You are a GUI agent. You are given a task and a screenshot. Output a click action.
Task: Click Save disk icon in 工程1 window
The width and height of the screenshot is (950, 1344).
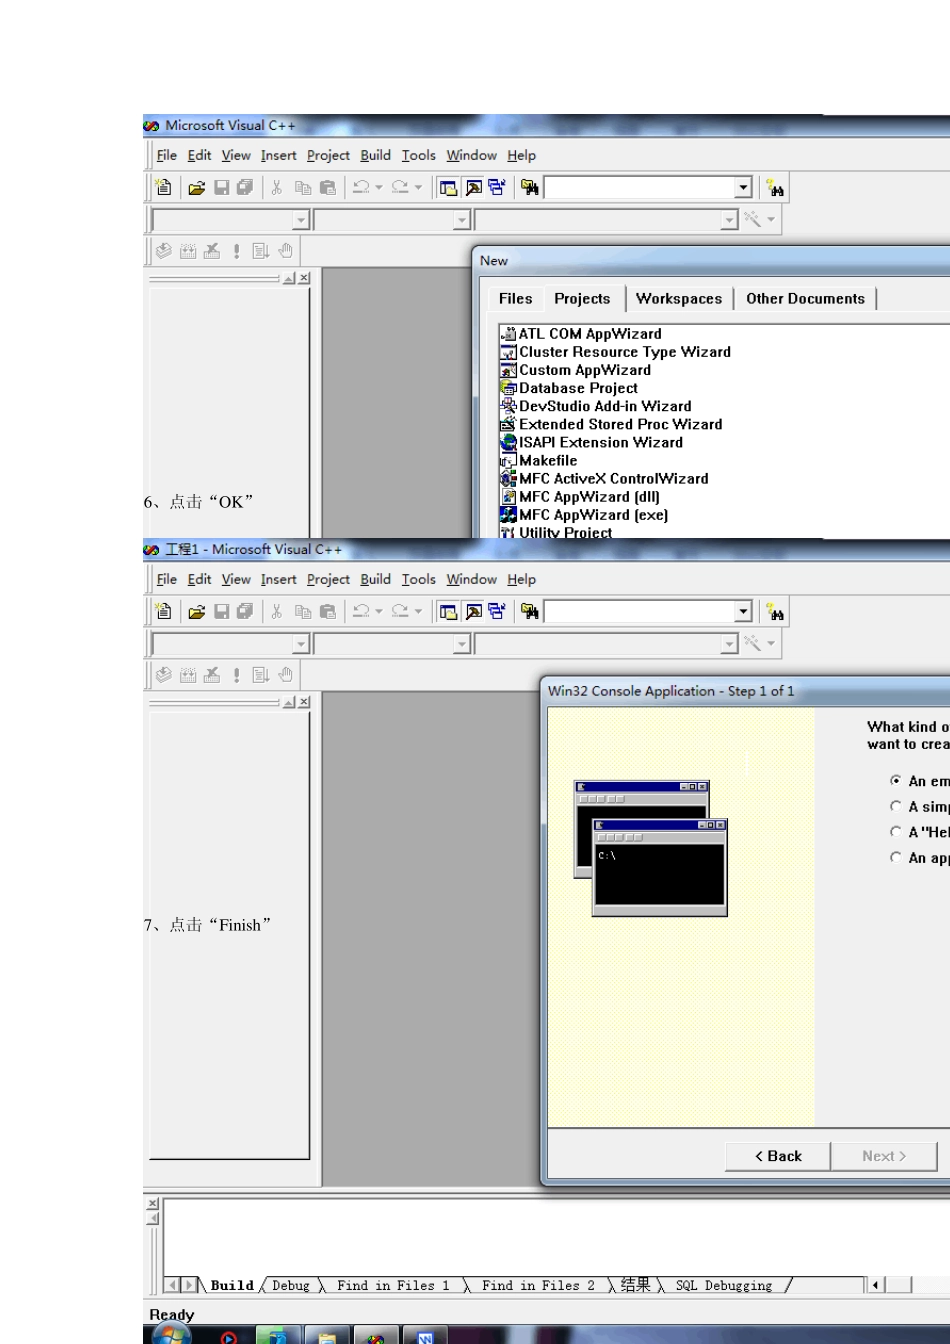click(x=221, y=611)
